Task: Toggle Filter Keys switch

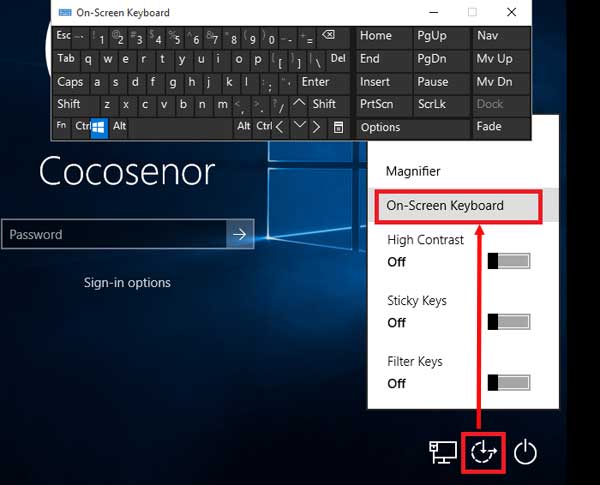Action: (509, 382)
